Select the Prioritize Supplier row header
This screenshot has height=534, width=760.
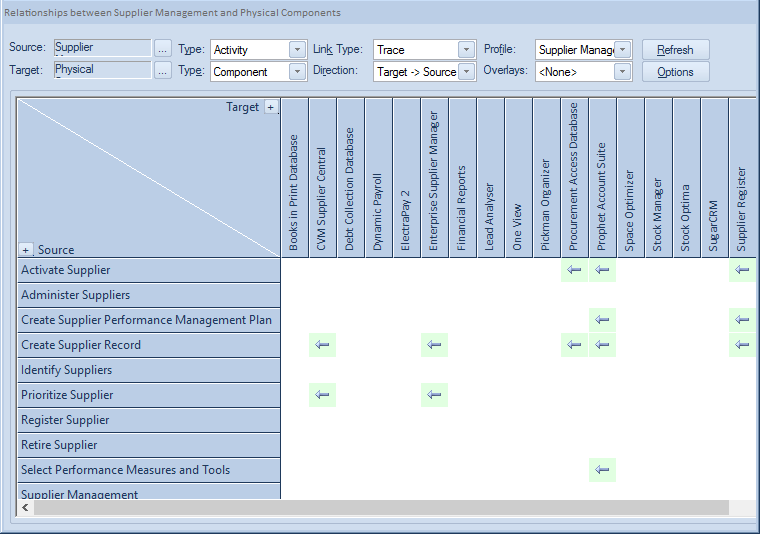(149, 395)
